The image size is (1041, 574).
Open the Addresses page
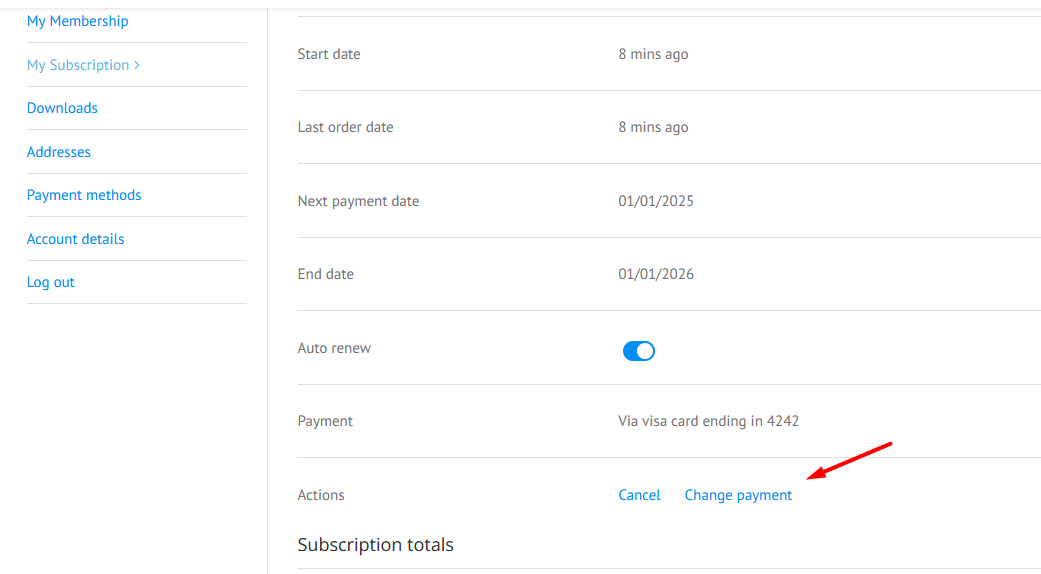click(x=58, y=152)
